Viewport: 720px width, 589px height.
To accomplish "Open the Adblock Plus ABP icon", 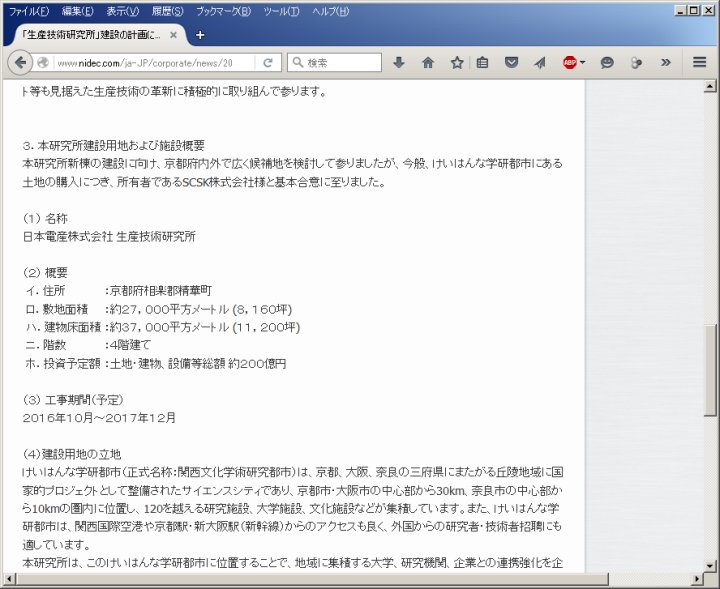I will click(x=569, y=62).
